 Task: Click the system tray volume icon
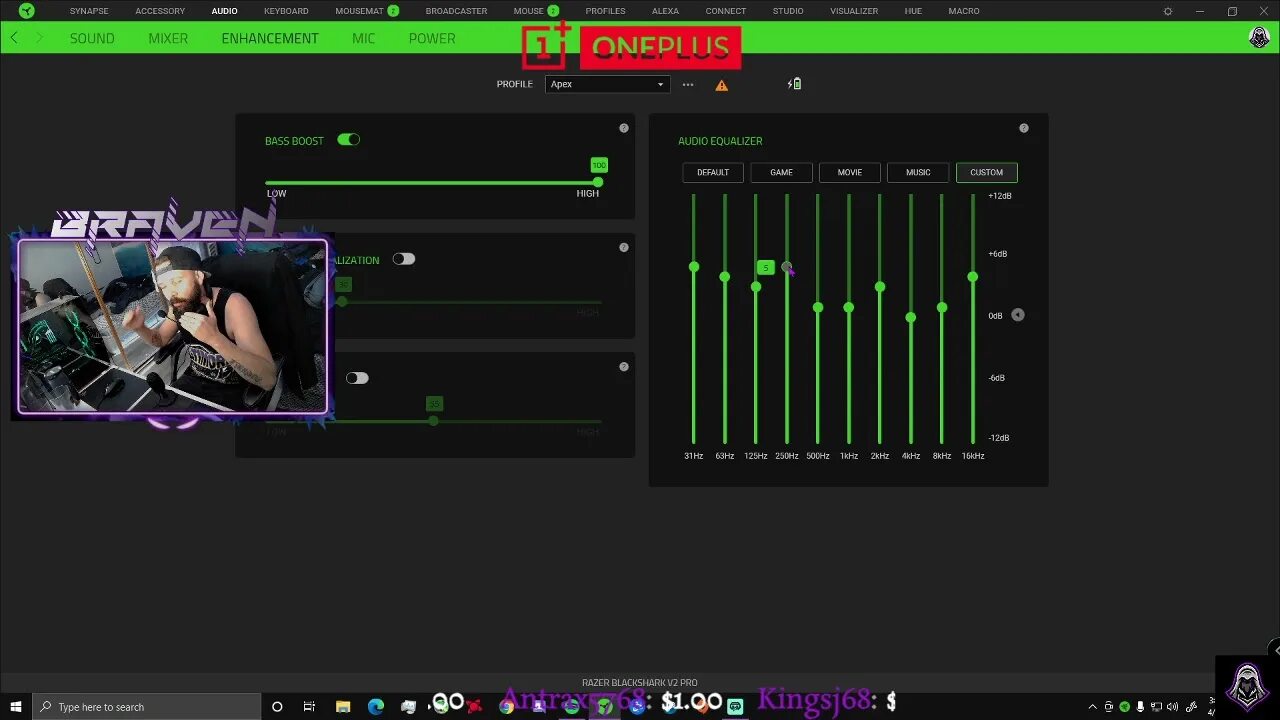(x=1173, y=707)
